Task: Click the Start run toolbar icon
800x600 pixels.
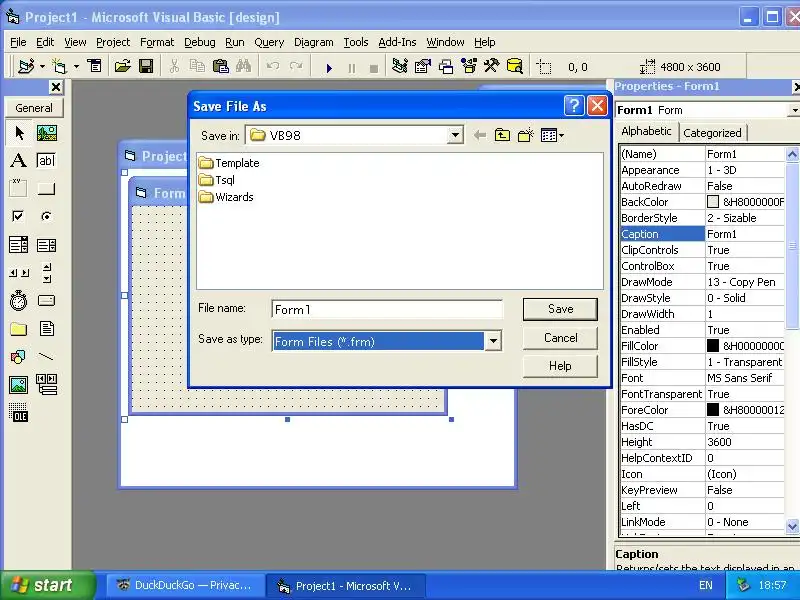Action: [x=329, y=67]
